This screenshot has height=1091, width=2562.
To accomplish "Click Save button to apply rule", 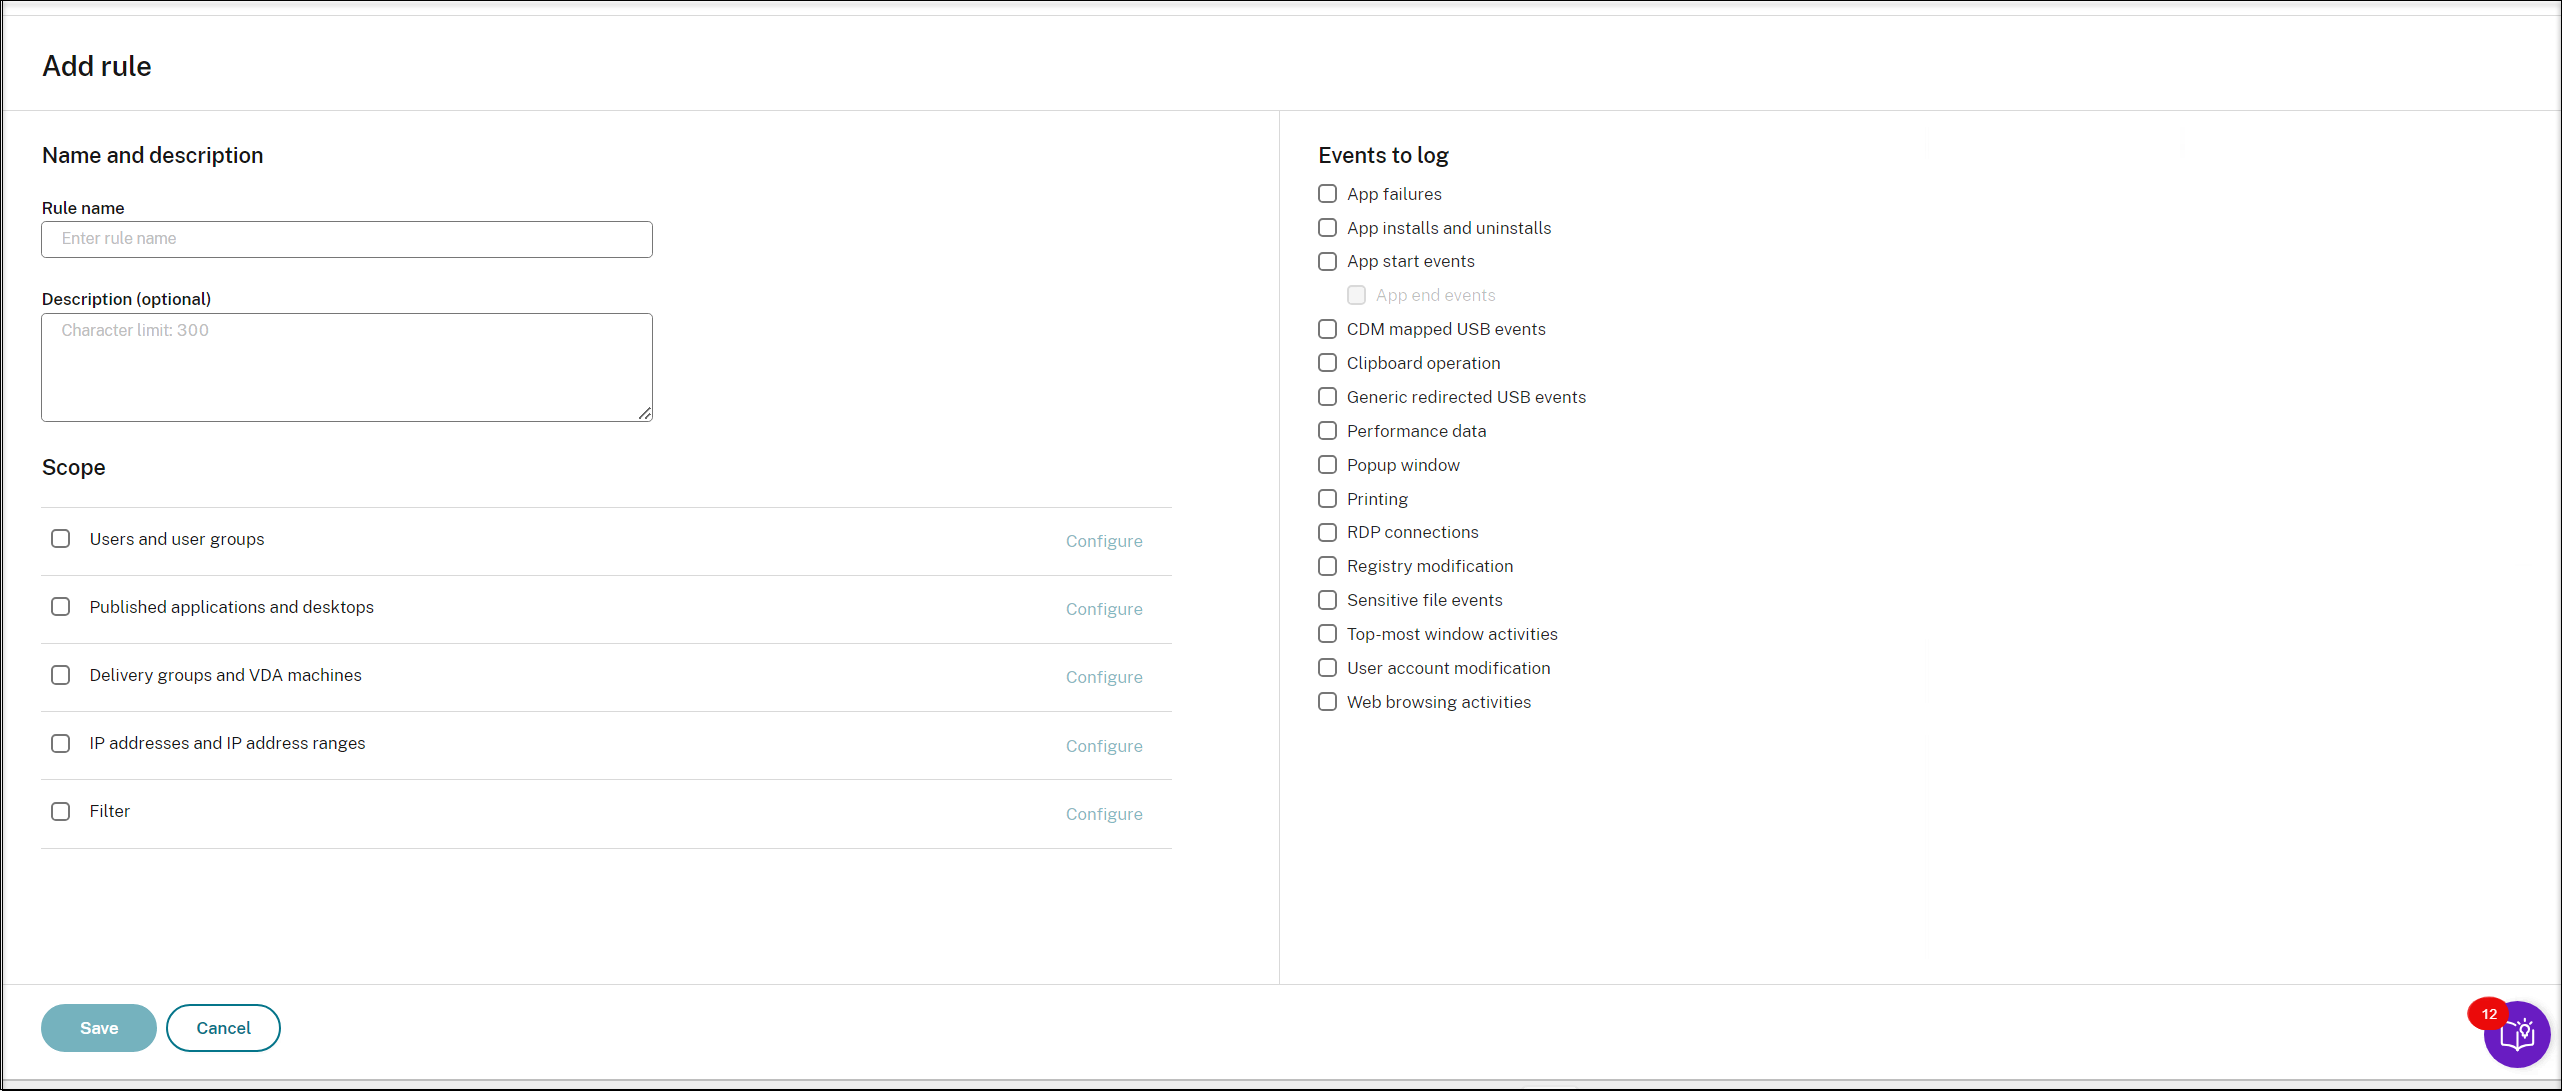I will point(98,1027).
